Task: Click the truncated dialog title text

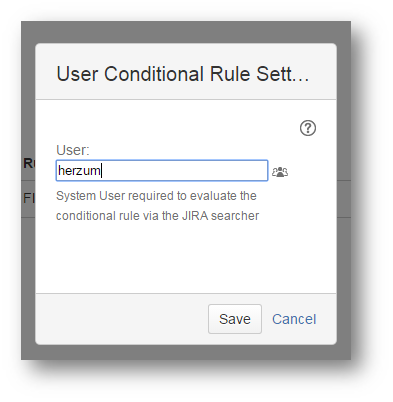Action: [183, 74]
